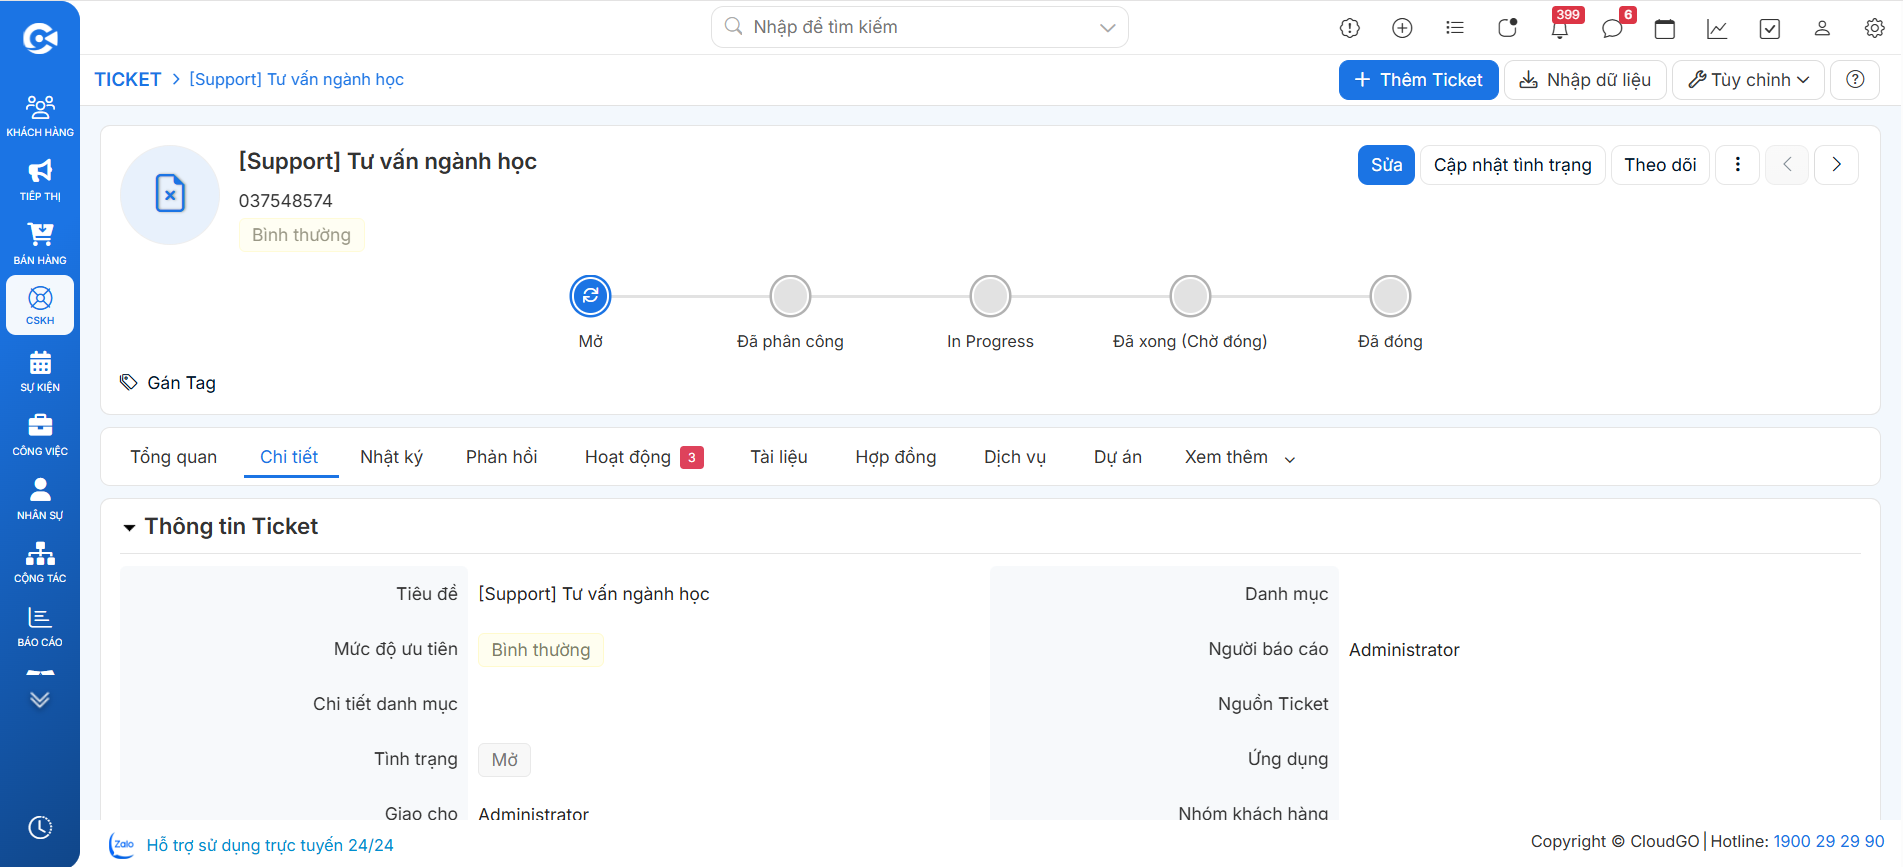Open the Nhân sự HR module
The height and width of the screenshot is (867, 1903).
tap(40, 498)
